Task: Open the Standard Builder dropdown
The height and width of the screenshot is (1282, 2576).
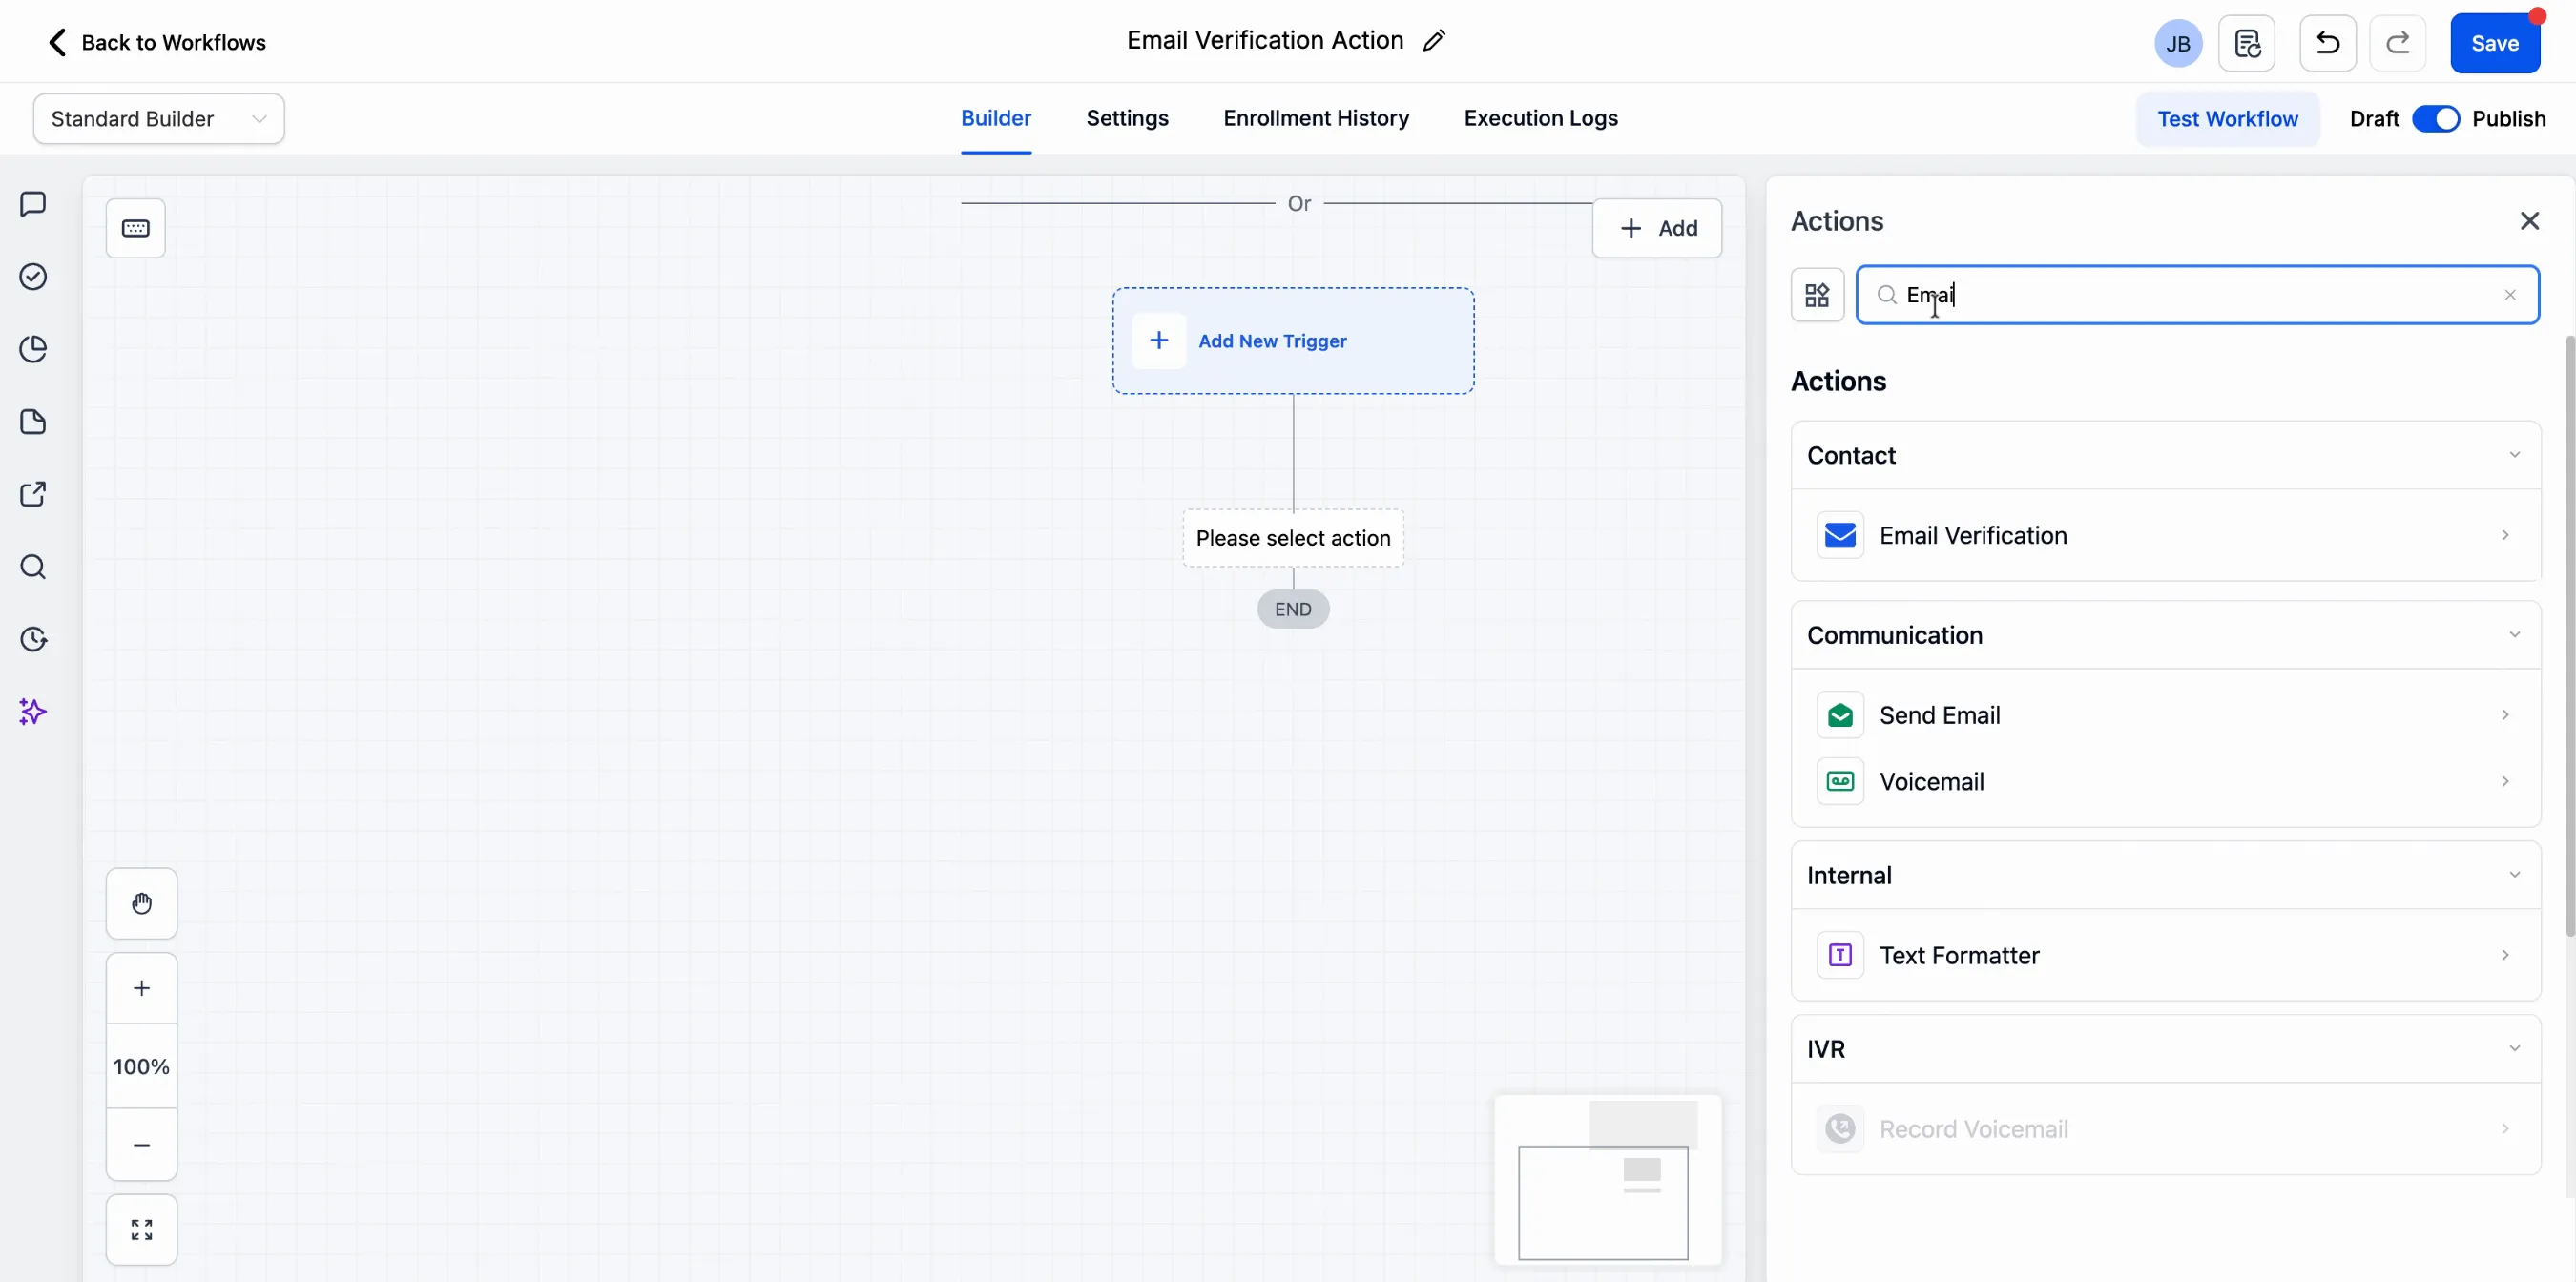Action: (x=158, y=118)
